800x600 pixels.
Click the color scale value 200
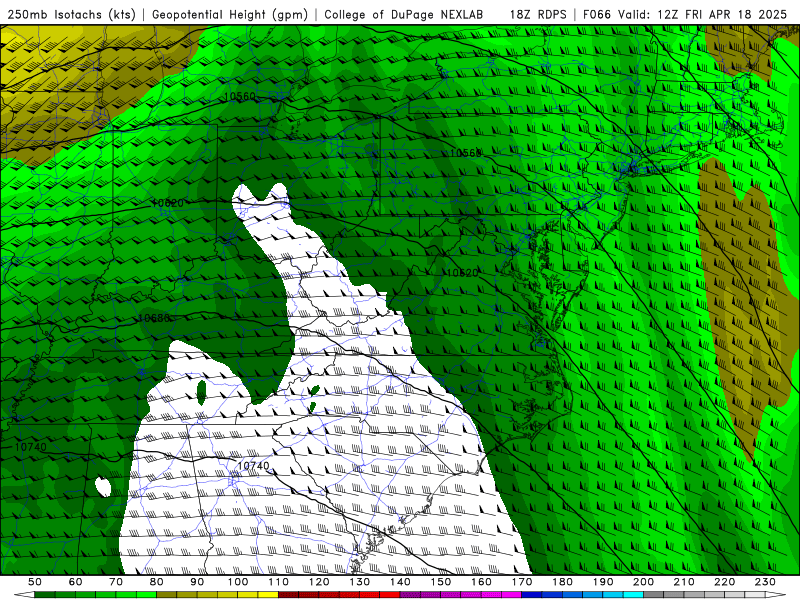[644, 582]
